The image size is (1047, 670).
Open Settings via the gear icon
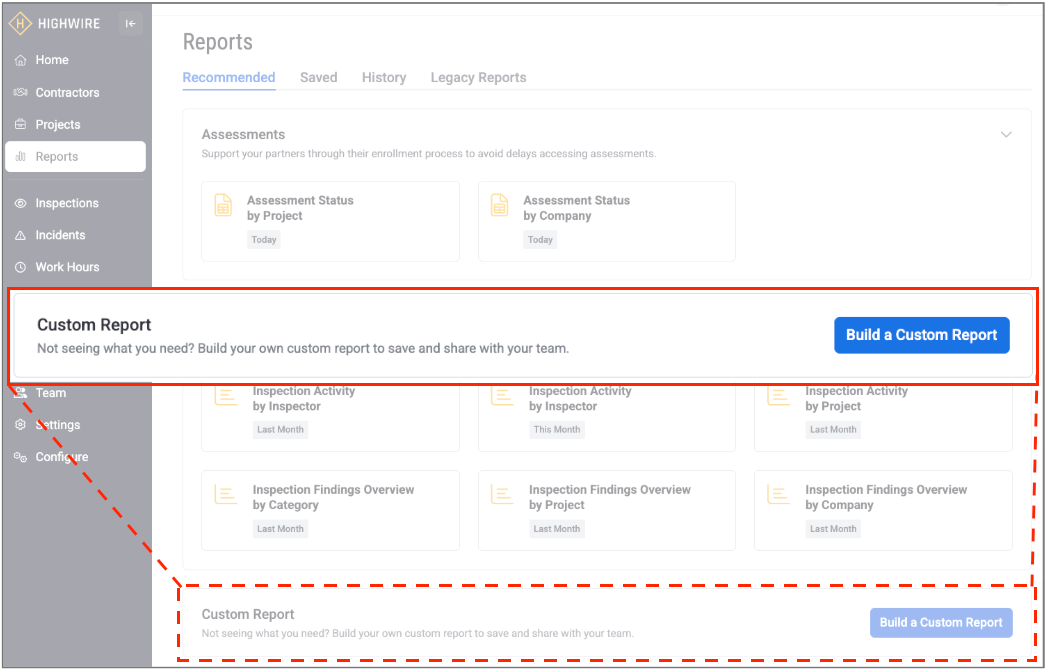(21, 425)
